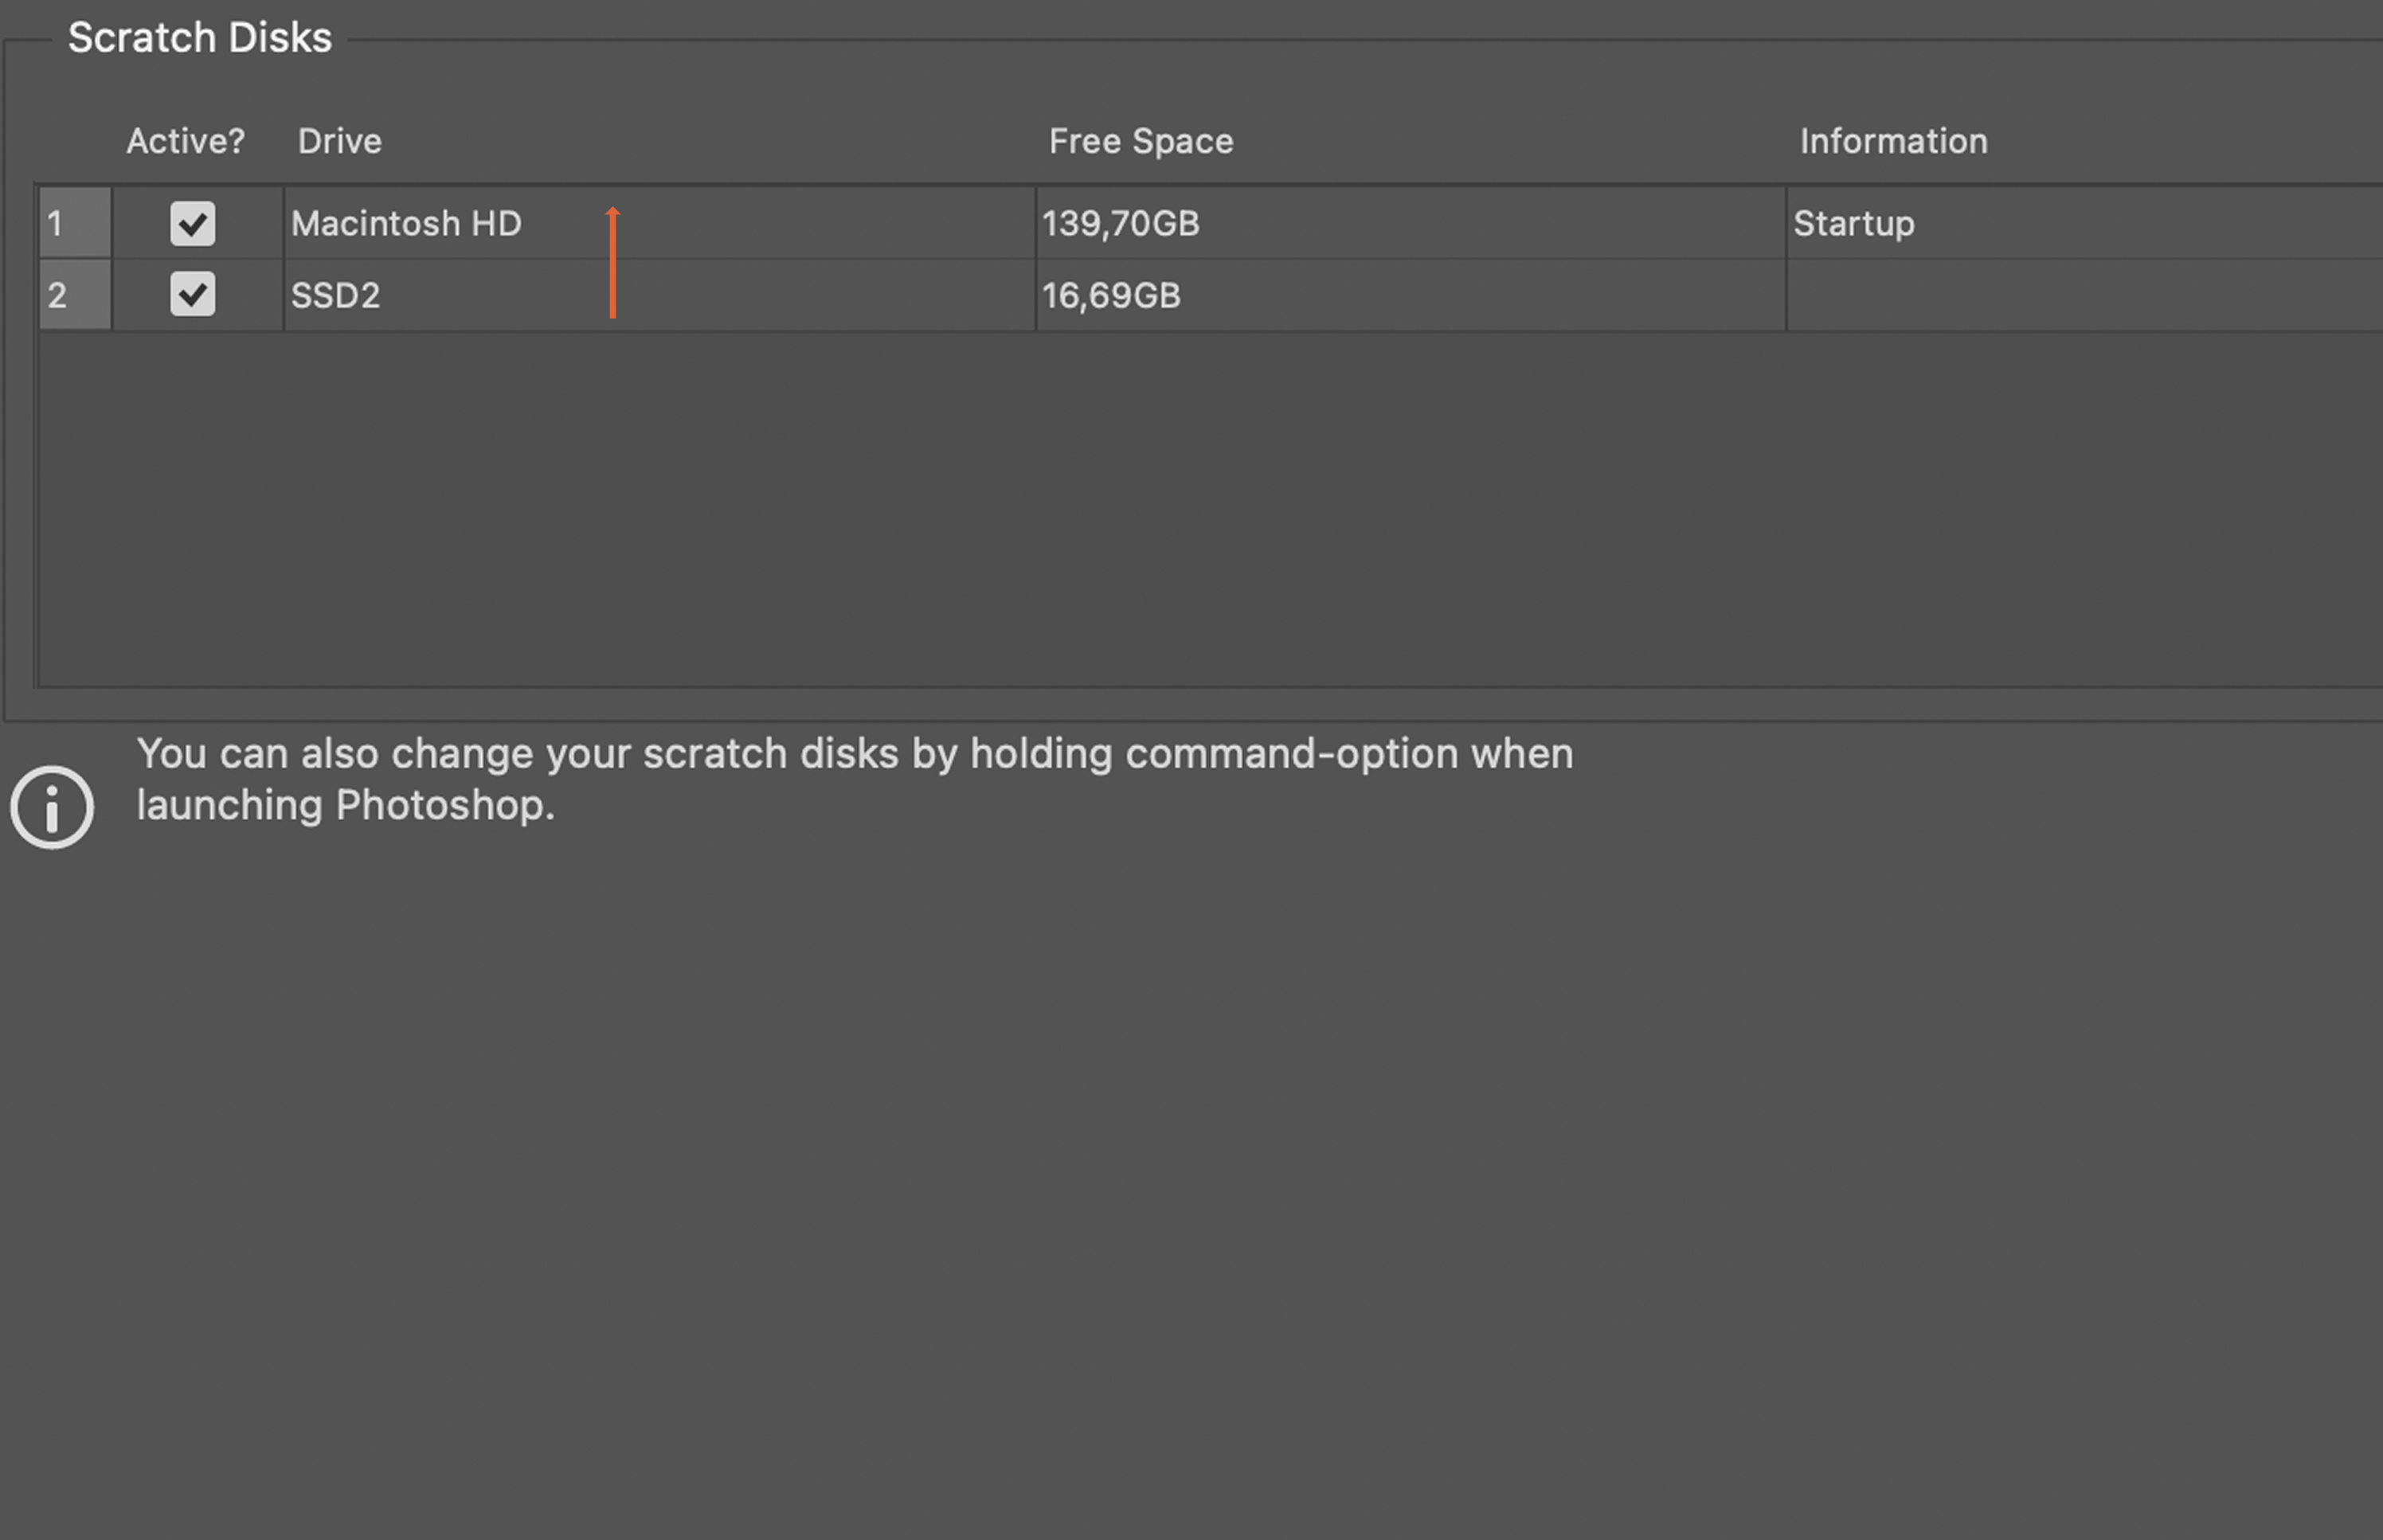
Task: Click the empty Information cell for SSD2
Action: point(2080,296)
